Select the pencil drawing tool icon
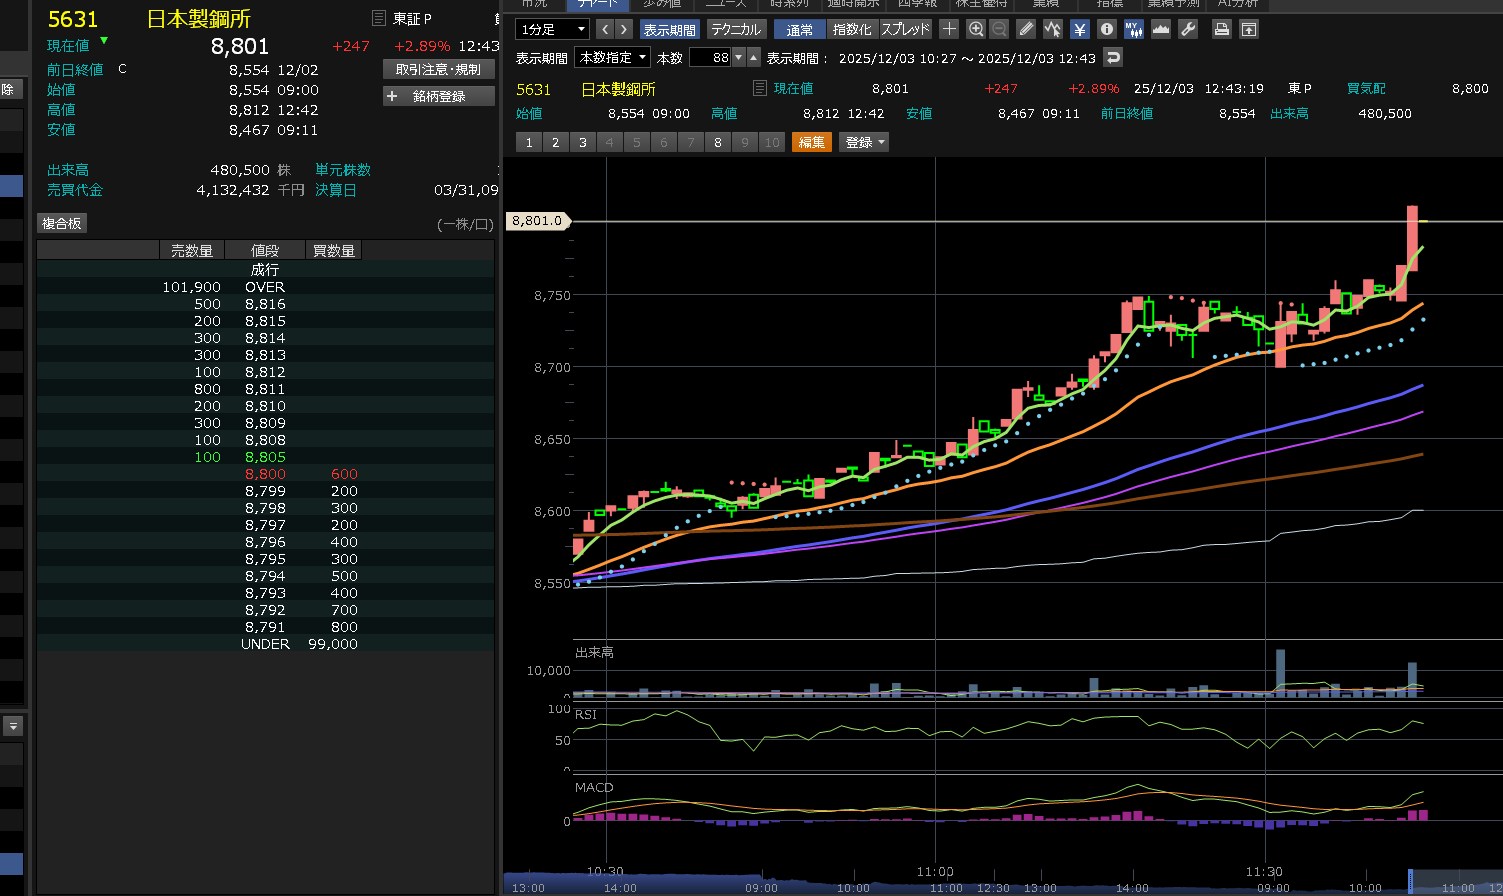This screenshot has height=896, width=1503. (x=1025, y=29)
